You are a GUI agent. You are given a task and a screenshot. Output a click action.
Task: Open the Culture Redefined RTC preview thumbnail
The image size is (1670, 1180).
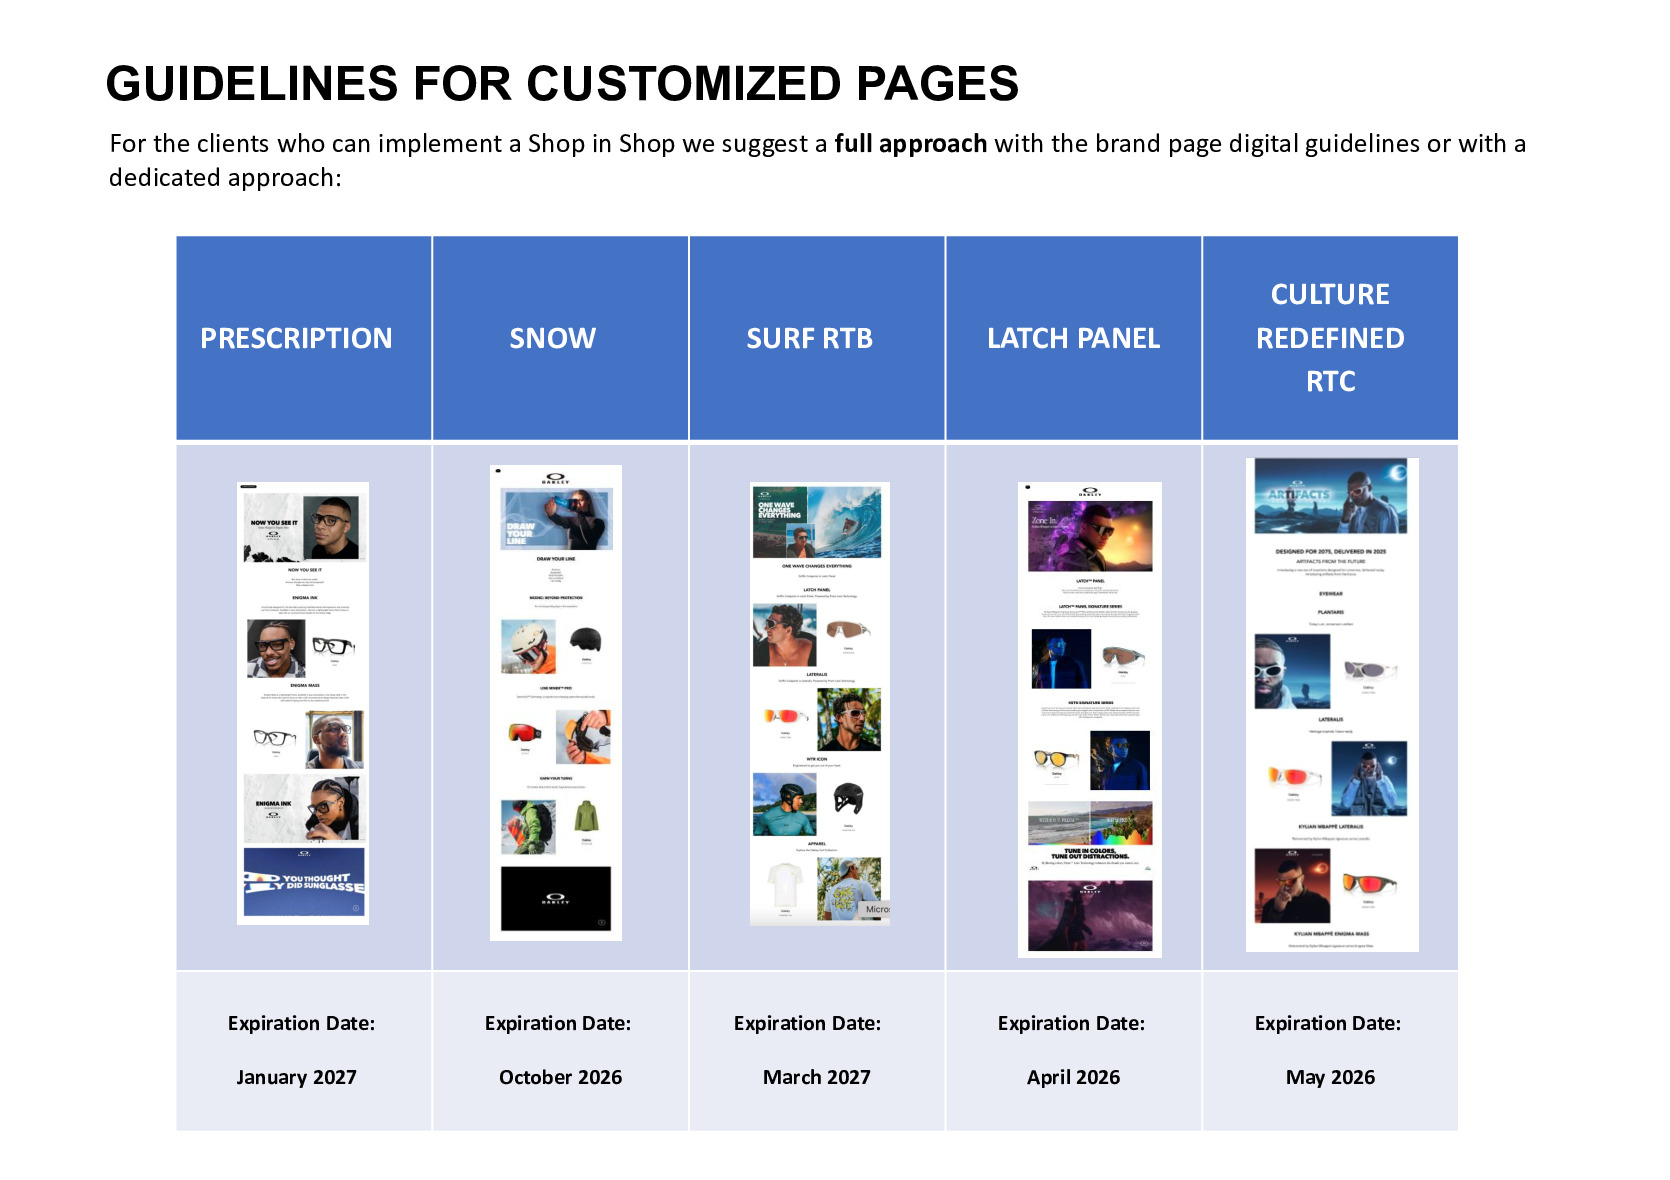pos(1332,705)
